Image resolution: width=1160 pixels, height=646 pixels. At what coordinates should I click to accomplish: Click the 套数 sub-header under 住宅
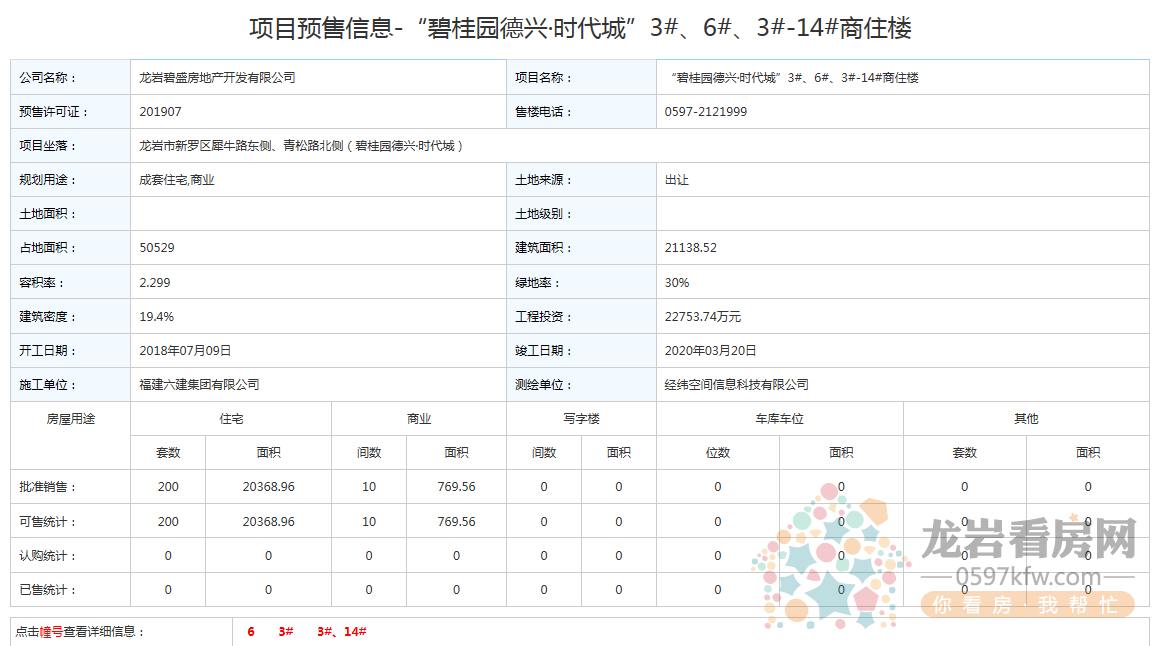click(168, 452)
